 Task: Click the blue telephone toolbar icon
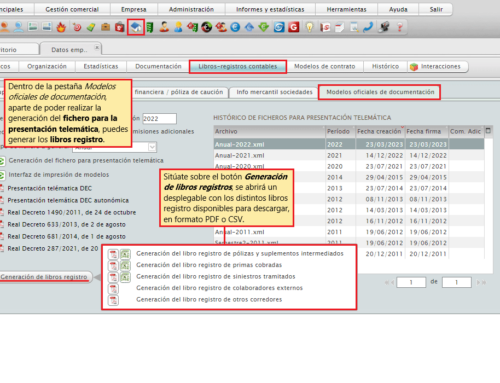(x=368, y=27)
